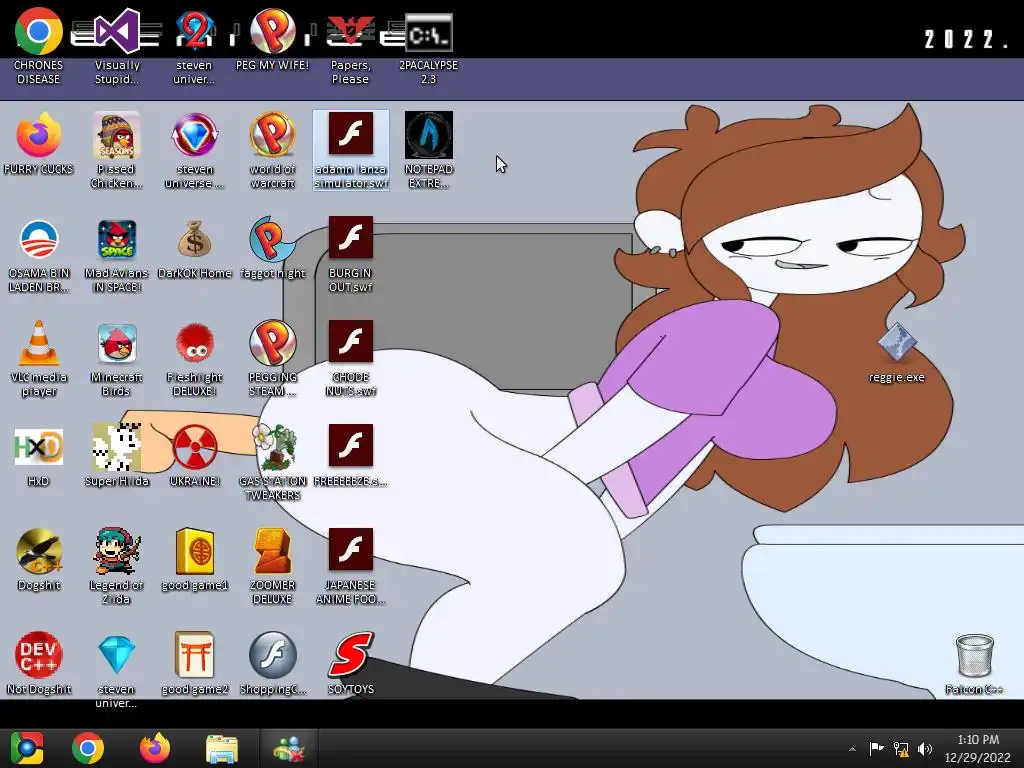Open the Papers, Please desktop icon

[x=350, y=31]
